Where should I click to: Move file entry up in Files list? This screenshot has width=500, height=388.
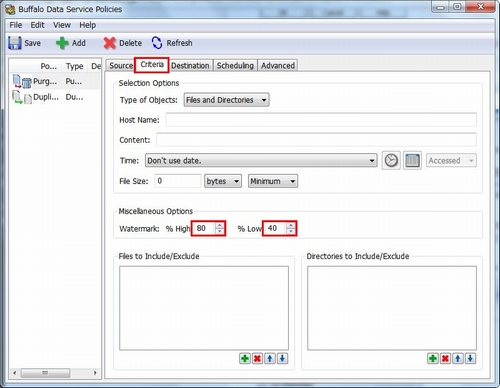(270, 359)
